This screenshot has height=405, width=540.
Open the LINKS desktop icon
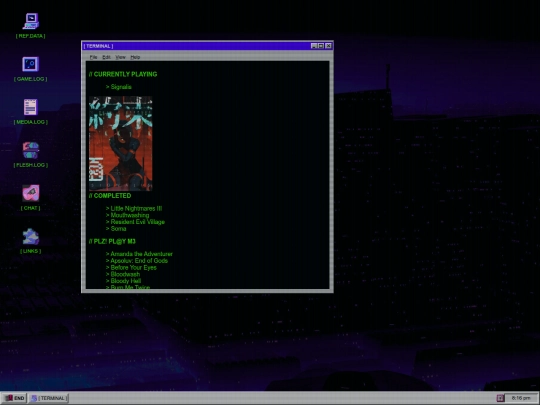click(31, 241)
